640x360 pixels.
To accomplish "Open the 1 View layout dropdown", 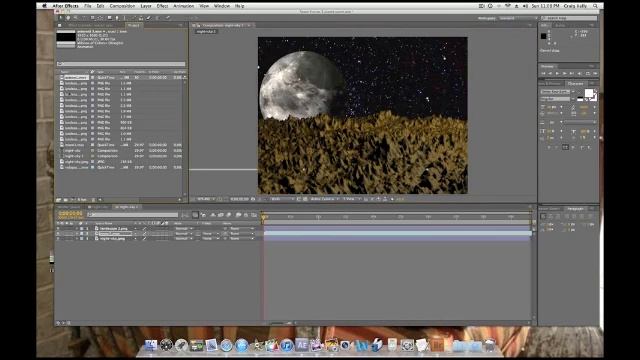I will tap(351, 199).
